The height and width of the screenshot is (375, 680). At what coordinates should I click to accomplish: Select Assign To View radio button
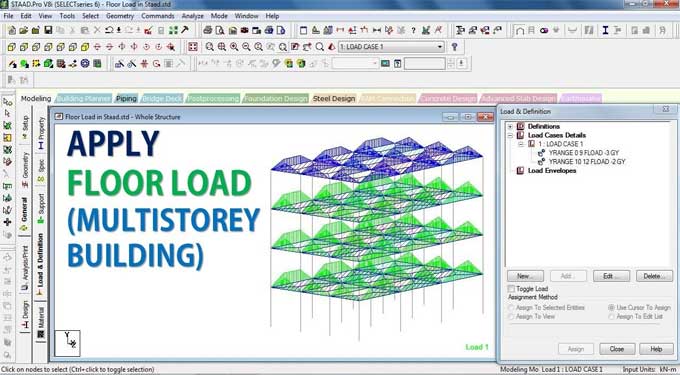point(511,317)
